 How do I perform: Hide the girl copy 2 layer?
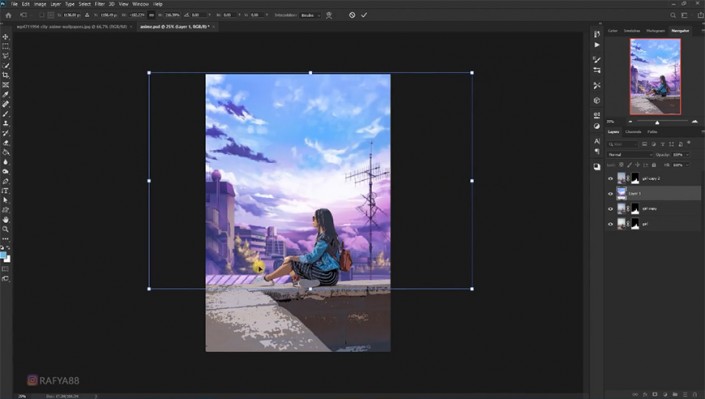coord(610,179)
